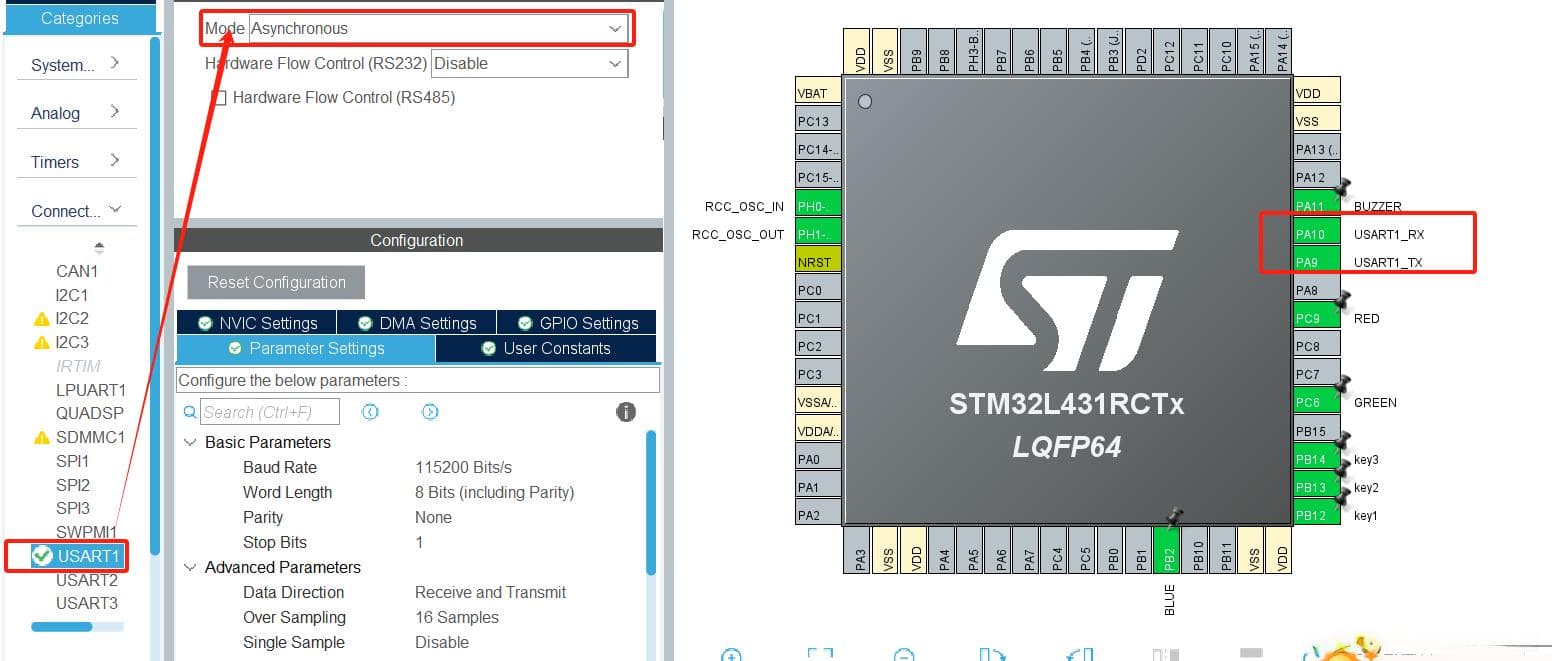Switch to the DMA Settings tab

[416, 323]
